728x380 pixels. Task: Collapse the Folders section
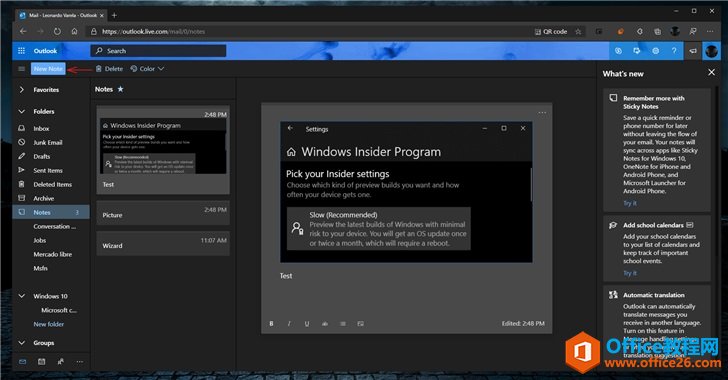22,111
